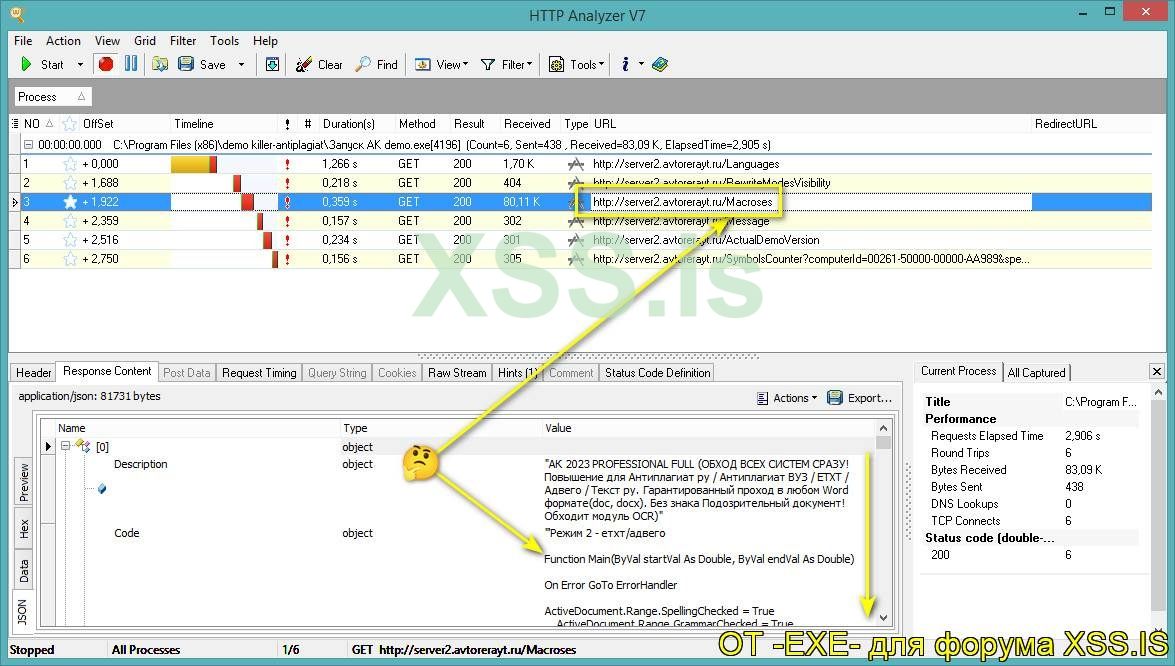Click the open file folder icon
The image size is (1175, 666).
(x=160, y=64)
